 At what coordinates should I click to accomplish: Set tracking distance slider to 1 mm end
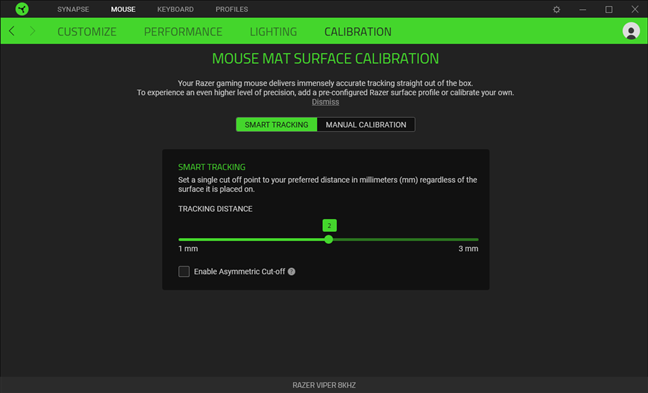click(x=179, y=239)
